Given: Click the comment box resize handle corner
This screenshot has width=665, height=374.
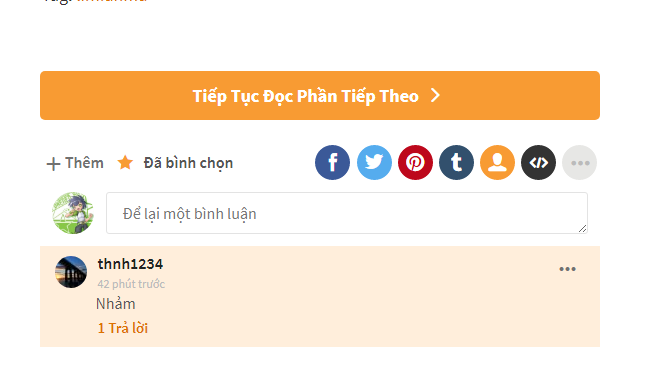Looking at the screenshot, I should [x=582, y=229].
